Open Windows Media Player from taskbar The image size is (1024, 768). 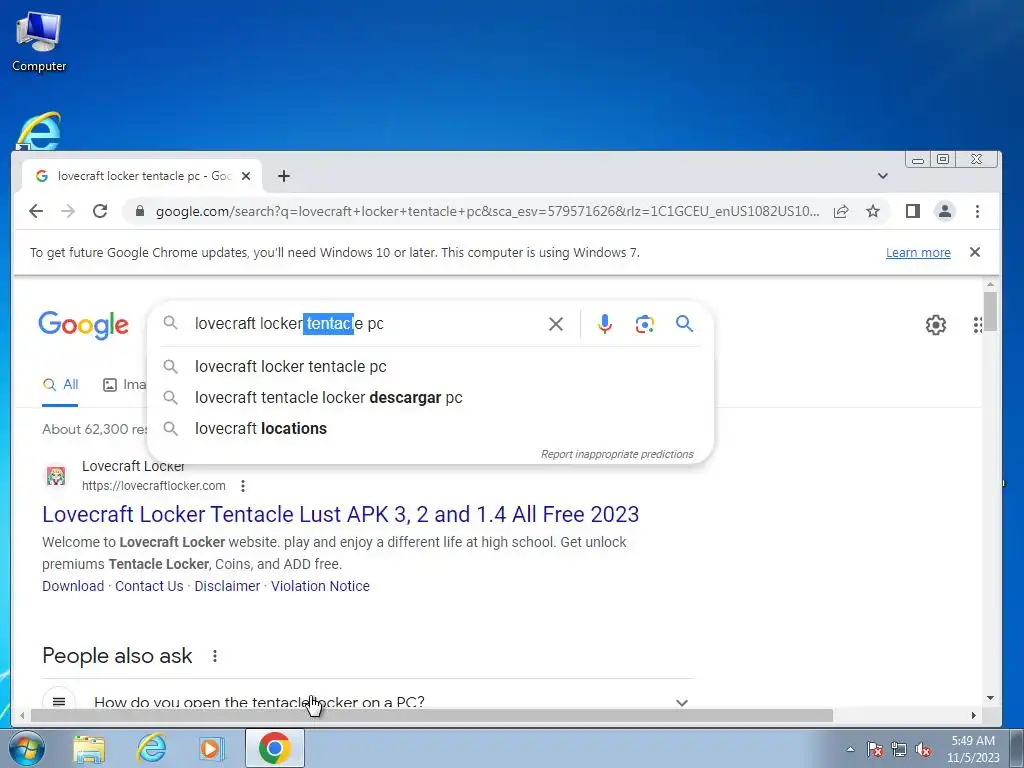coord(211,748)
